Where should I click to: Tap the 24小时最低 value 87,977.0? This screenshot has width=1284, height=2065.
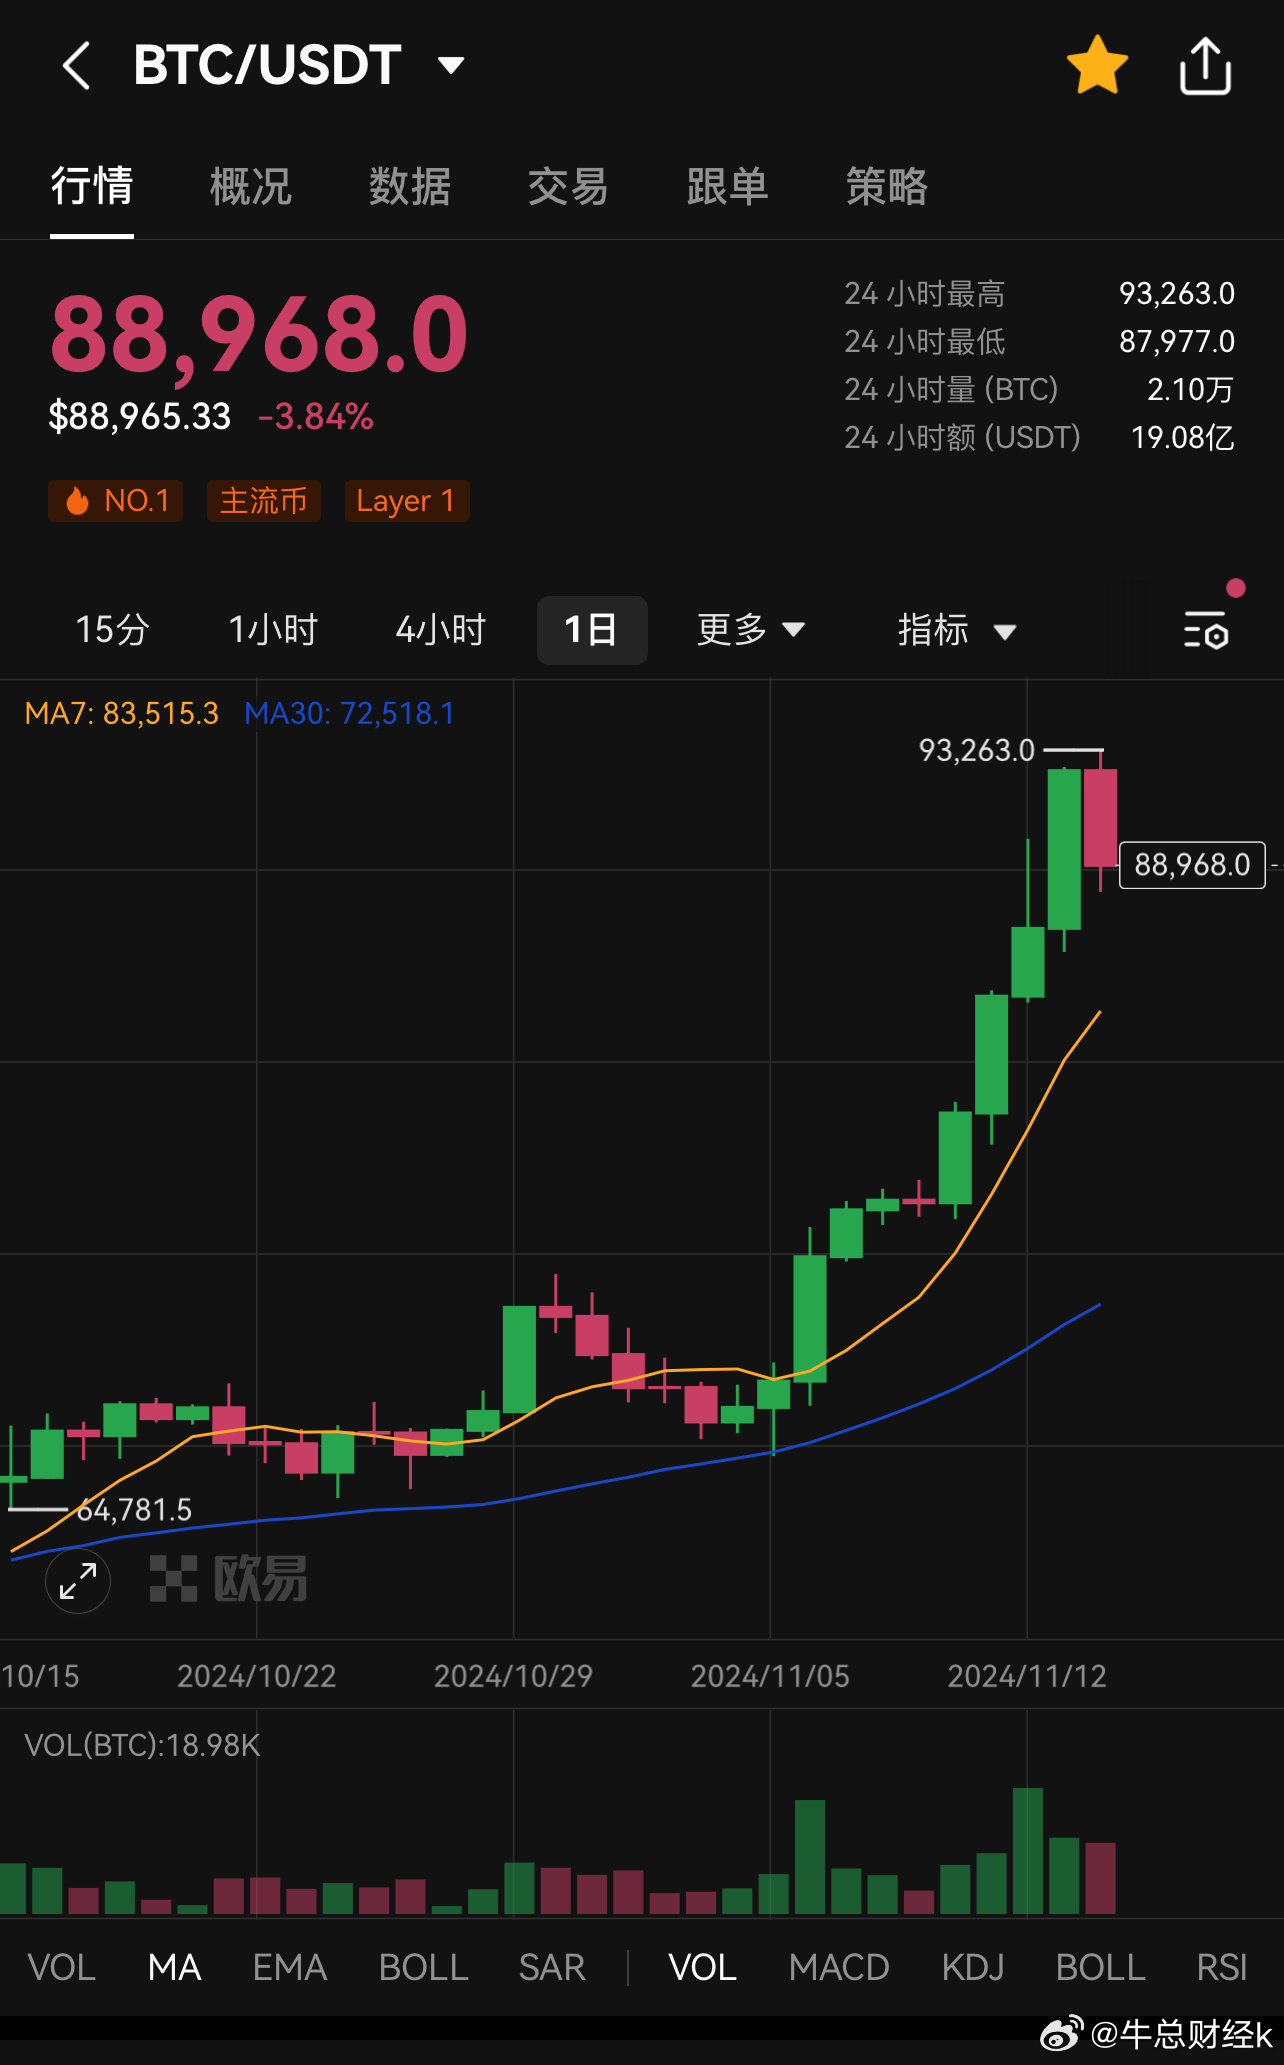1177,341
